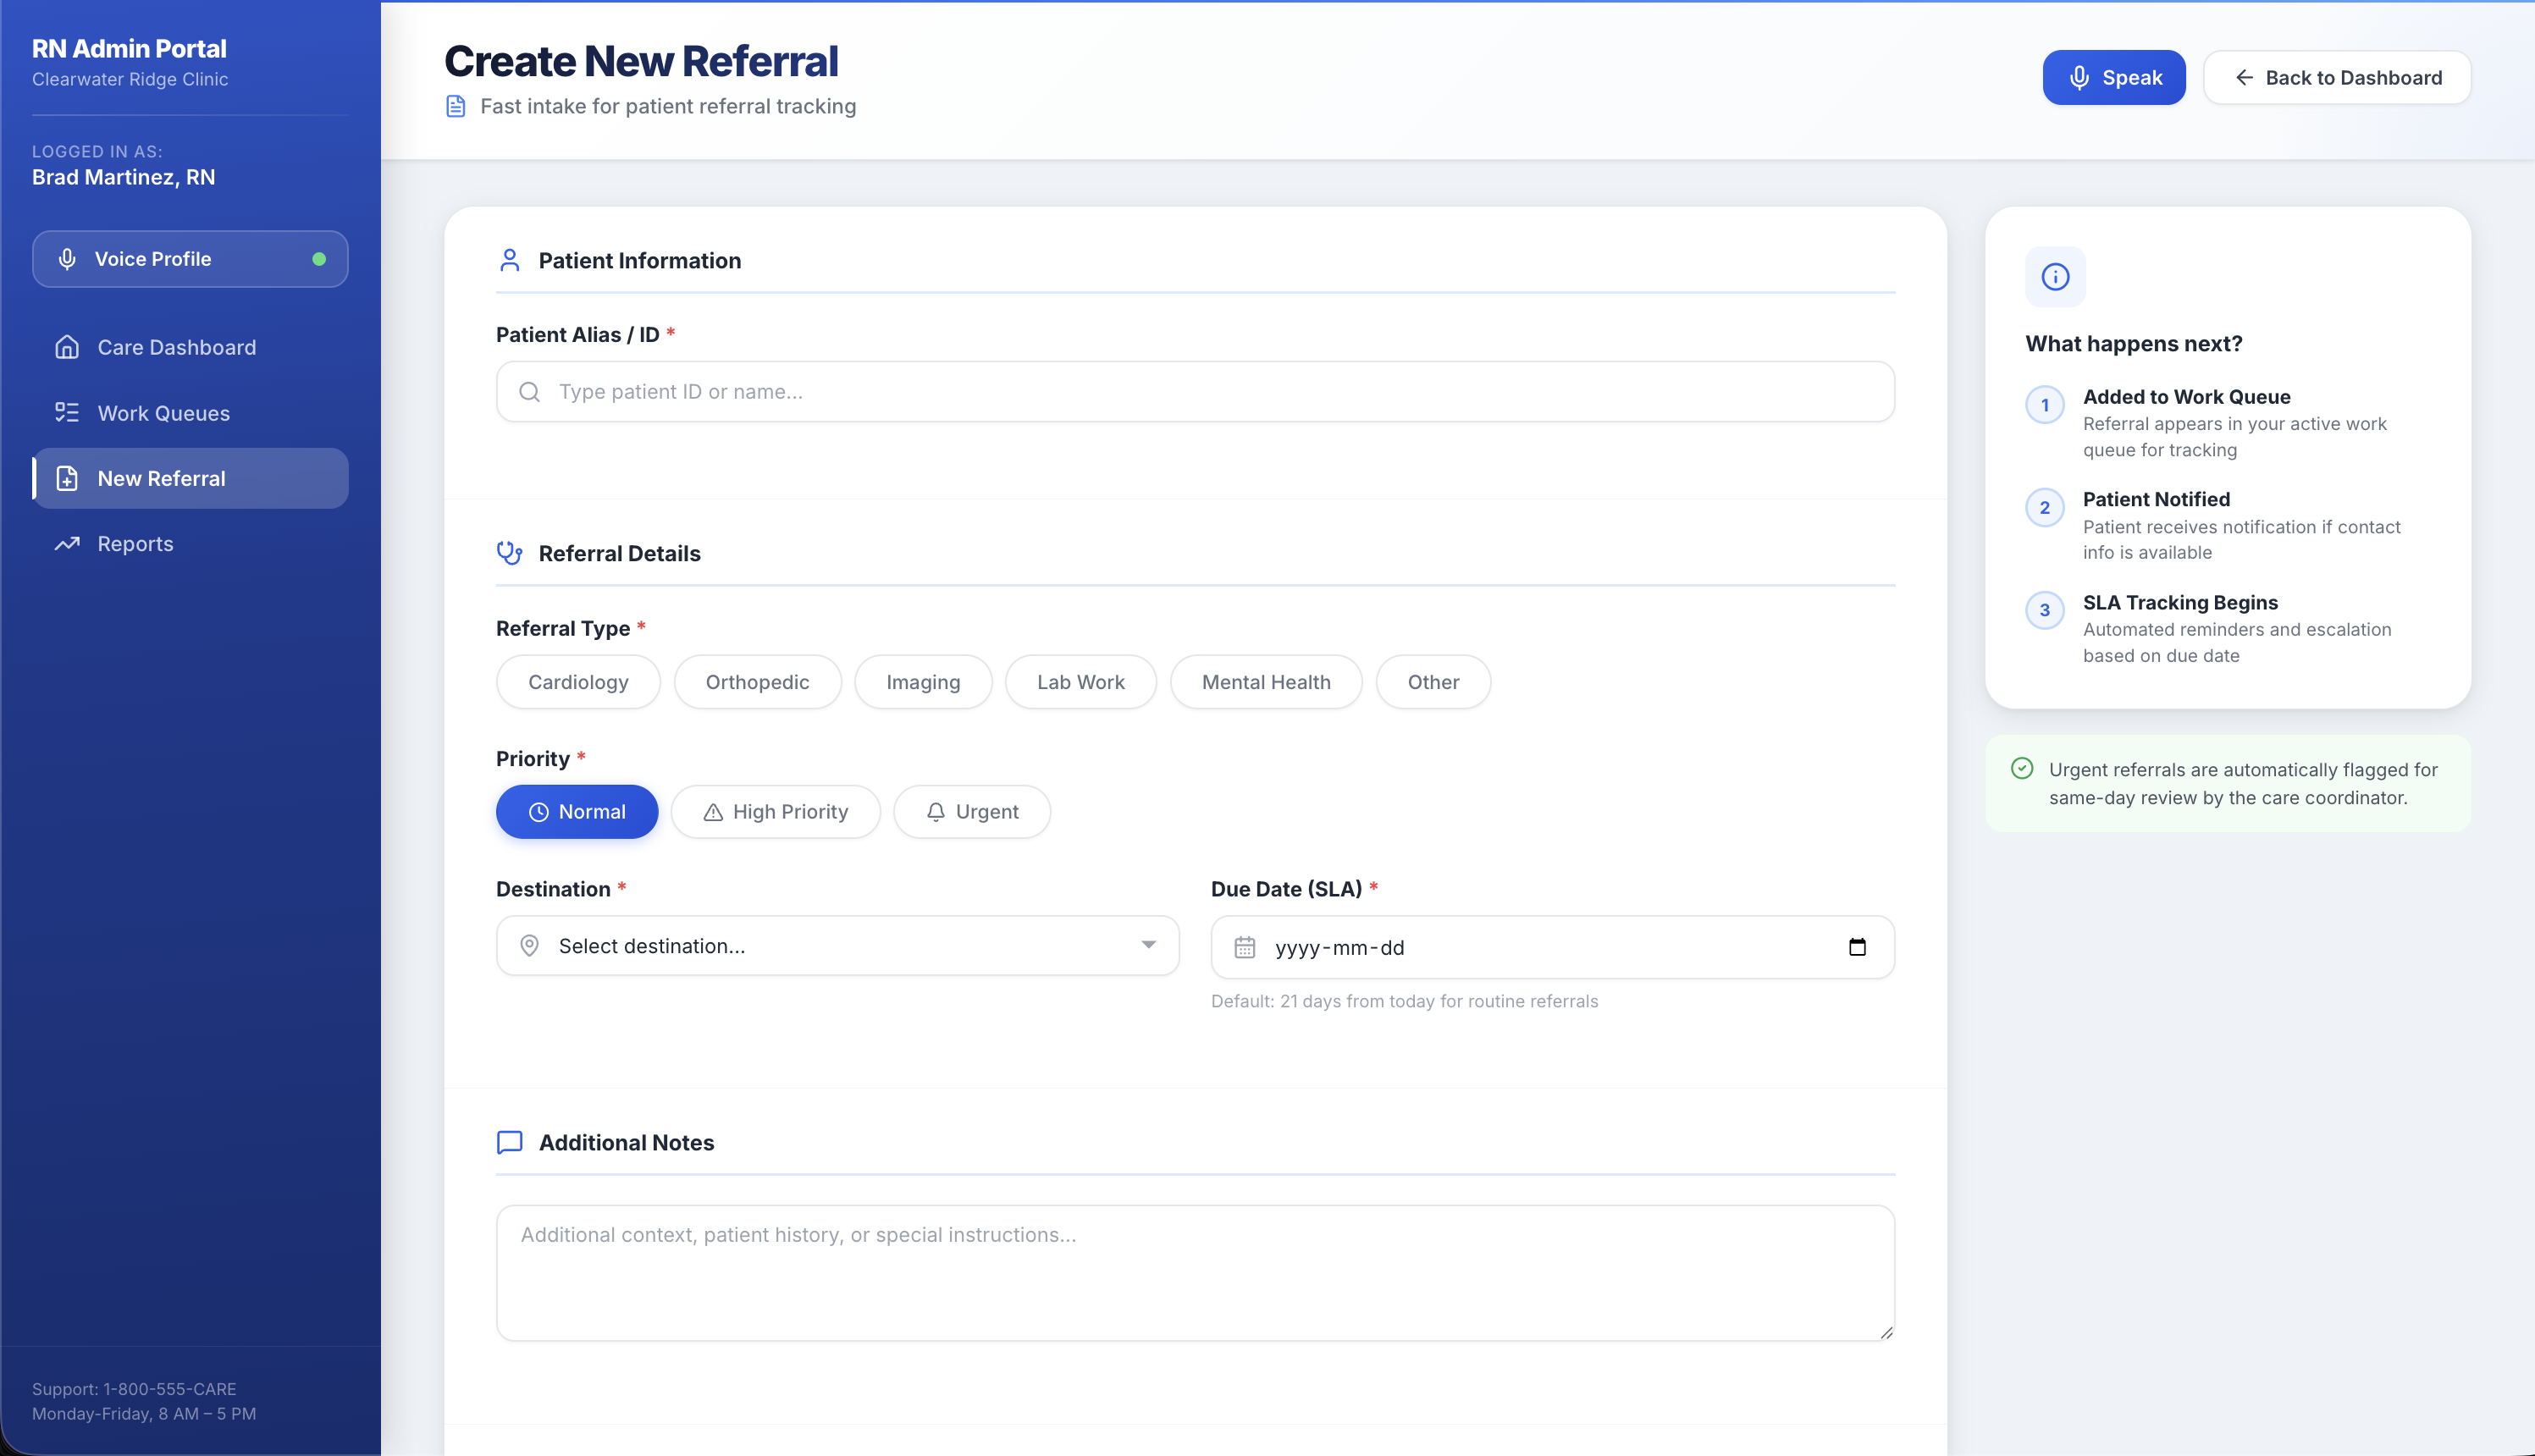Click the Reports trend-line icon
This screenshot has height=1456, width=2535.
coord(67,544)
